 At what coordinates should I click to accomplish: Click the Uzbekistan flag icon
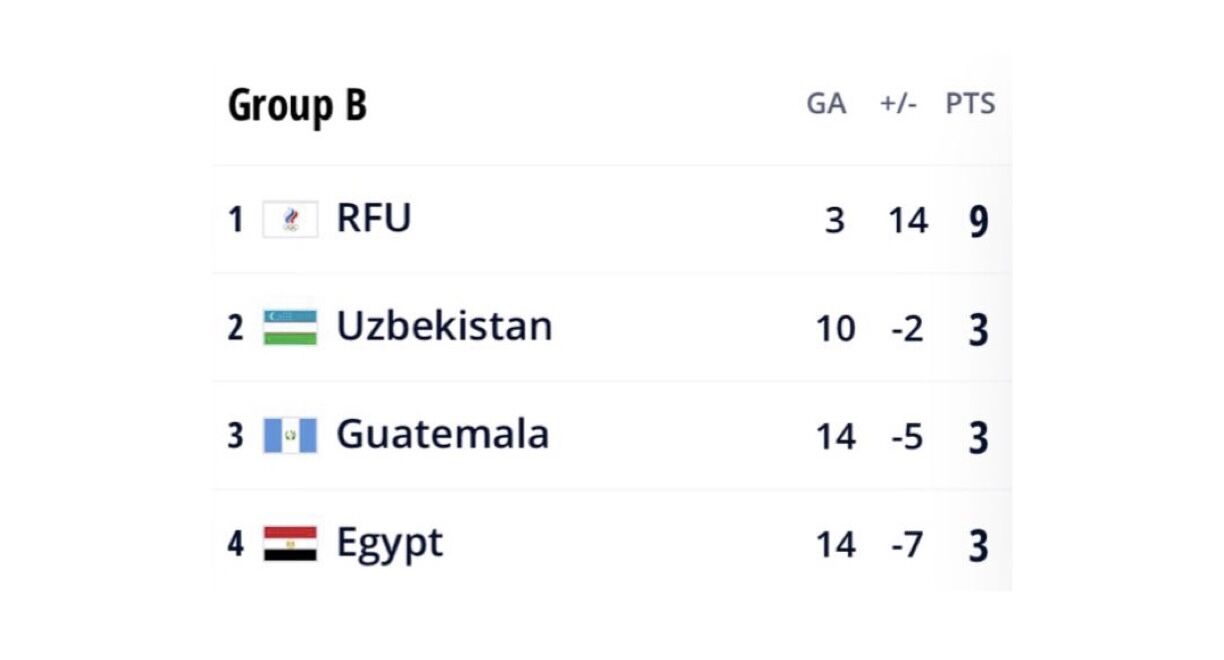[x=290, y=327]
